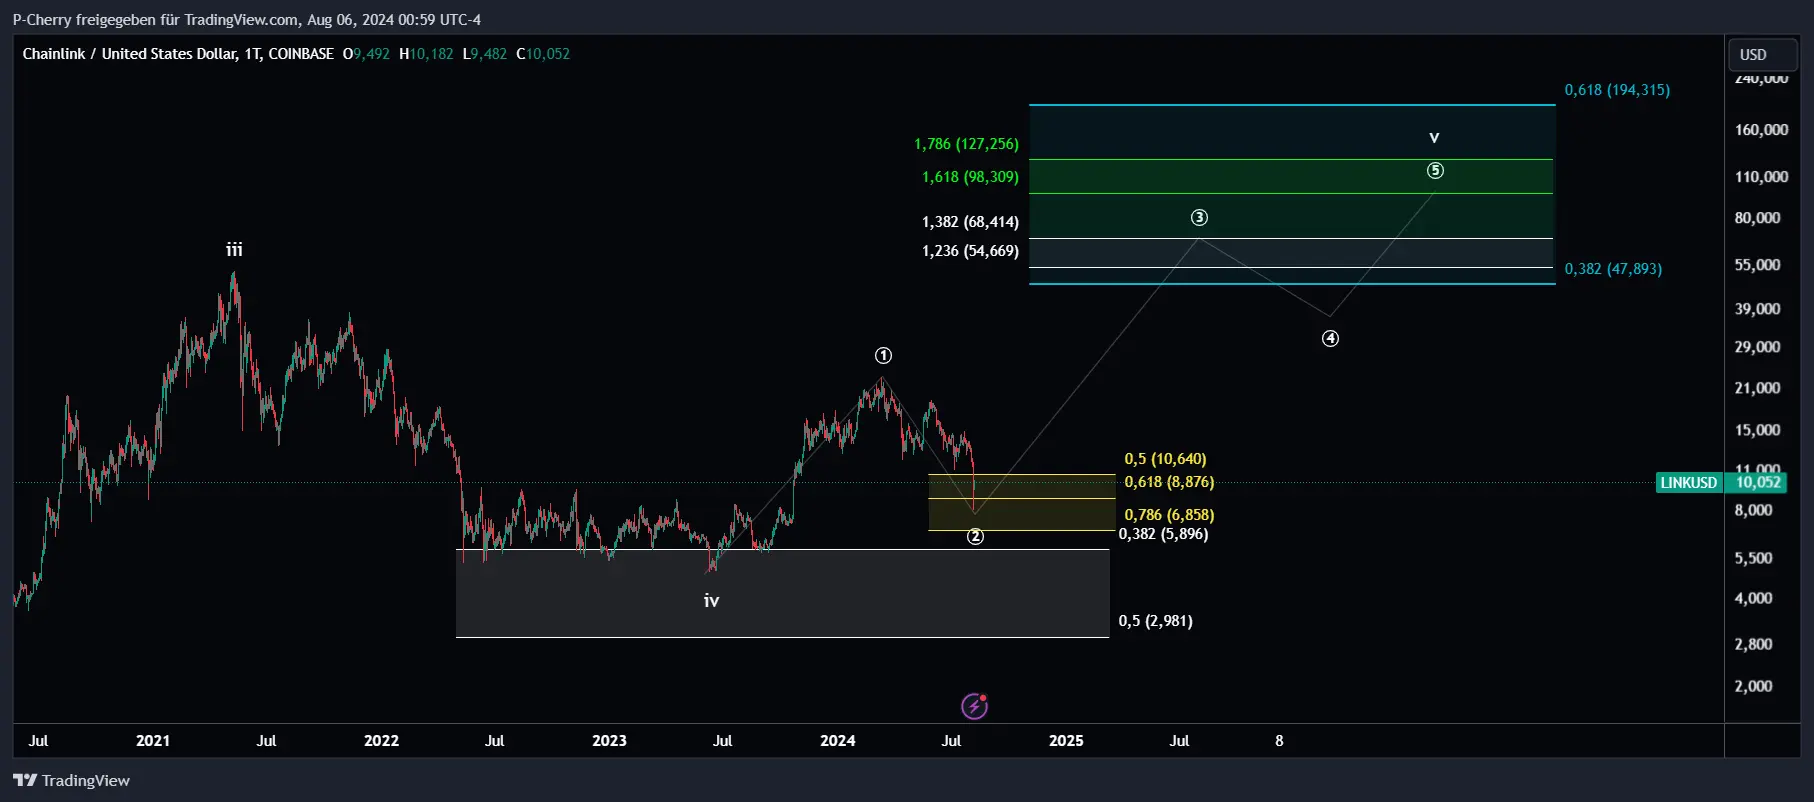Image resolution: width=1814 pixels, height=802 pixels.
Task: Select the circled wave 3 marker
Action: [x=1199, y=217]
